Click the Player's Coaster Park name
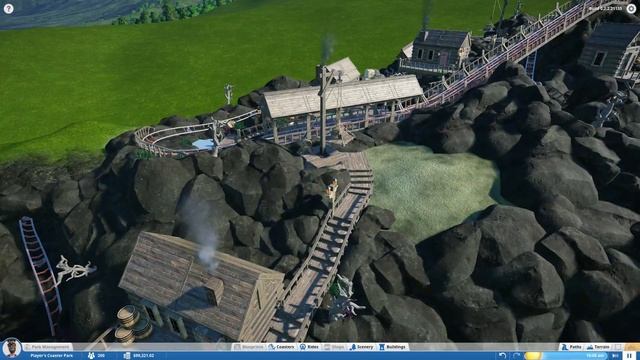Screen dimensions: 640x360 (x=51, y=356)
